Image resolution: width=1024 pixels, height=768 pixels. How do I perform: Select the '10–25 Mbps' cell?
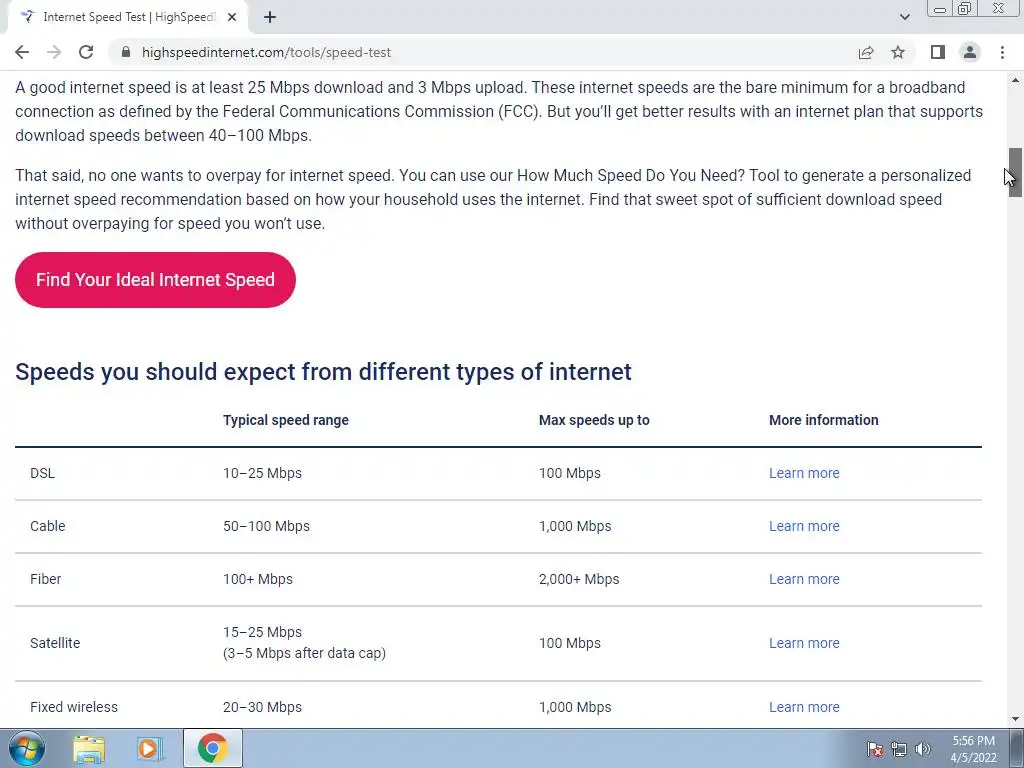(262, 473)
